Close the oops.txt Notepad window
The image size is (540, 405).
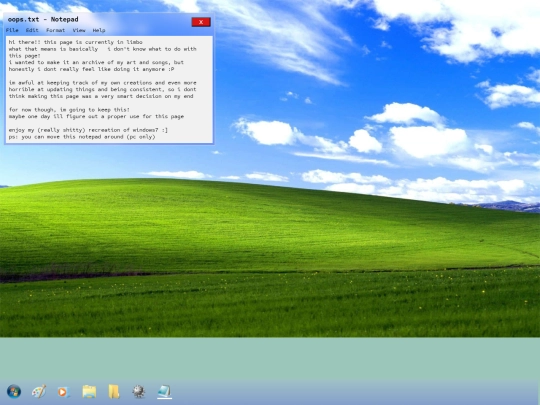click(201, 22)
